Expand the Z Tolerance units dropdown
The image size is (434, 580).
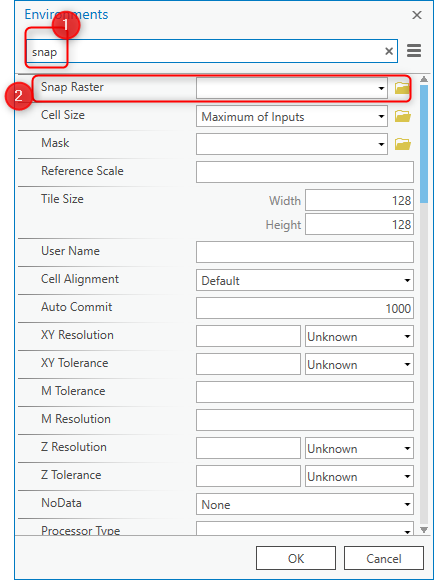pyautogui.click(x=359, y=476)
